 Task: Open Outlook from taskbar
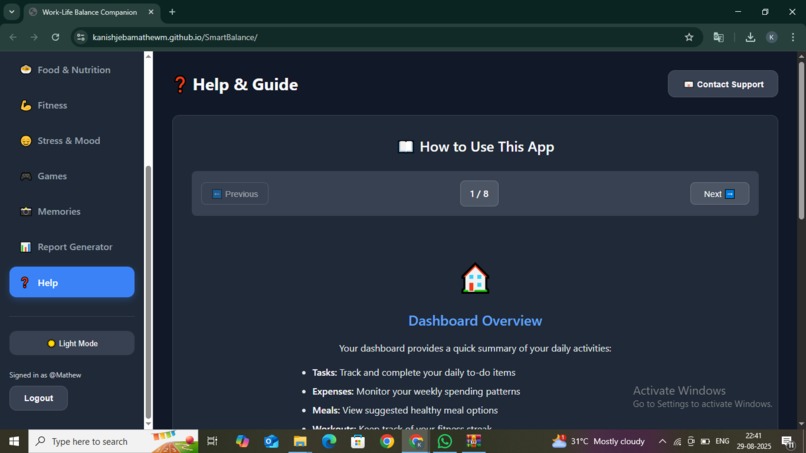click(x=271, y=441)
